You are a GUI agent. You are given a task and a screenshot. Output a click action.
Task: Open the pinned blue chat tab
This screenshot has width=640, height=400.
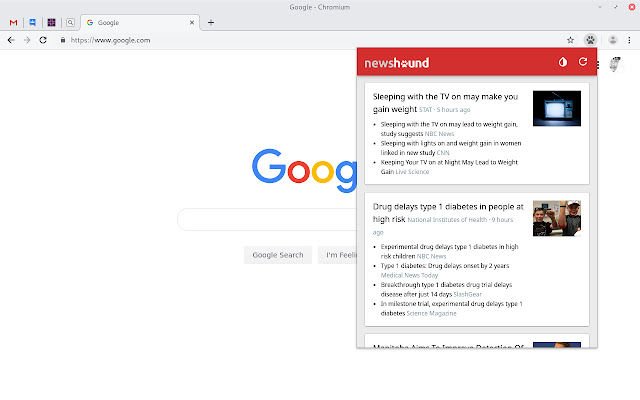click(32, 22)
